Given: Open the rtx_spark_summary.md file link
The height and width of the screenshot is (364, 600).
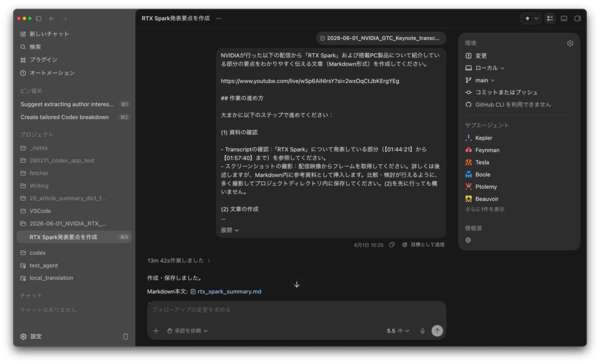Looking at the screenshot, I should 226,292.
